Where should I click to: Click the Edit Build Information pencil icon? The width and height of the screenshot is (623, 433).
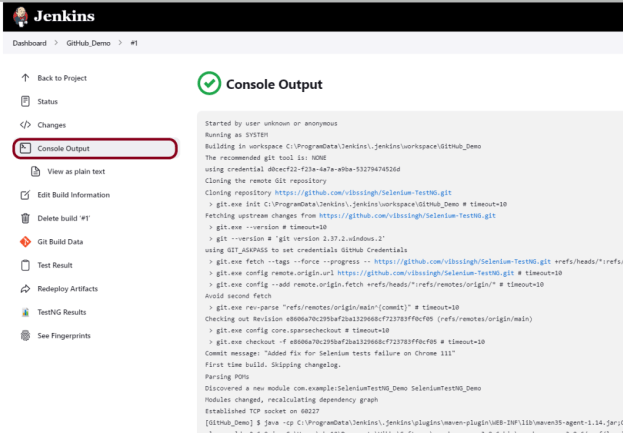pos(25,194)
